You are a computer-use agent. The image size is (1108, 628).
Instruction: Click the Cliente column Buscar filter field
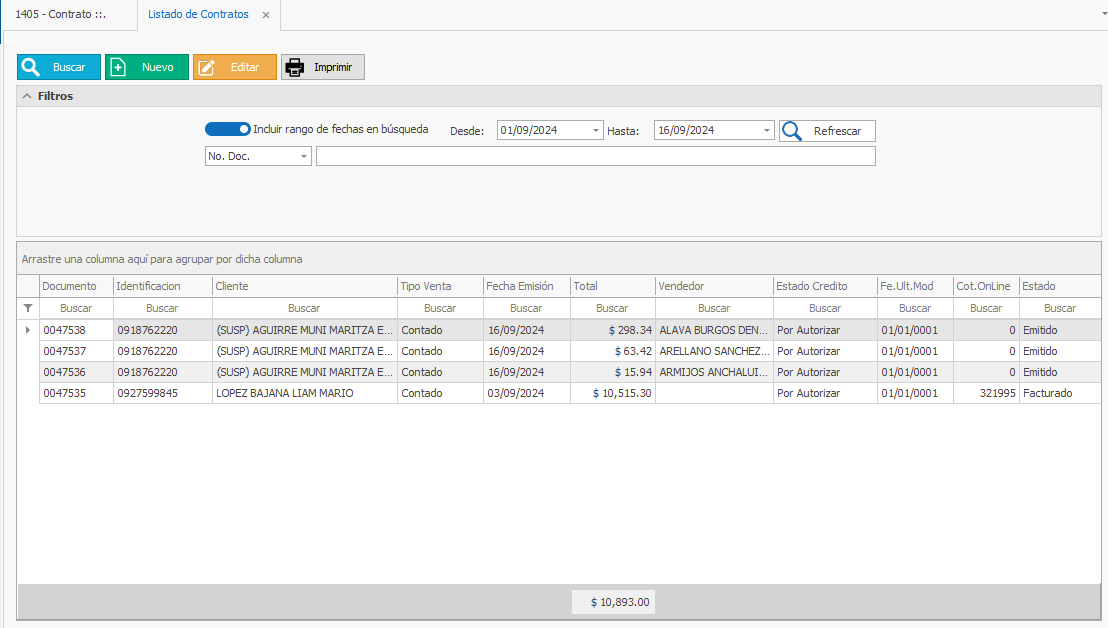click(x=304, y=308)
